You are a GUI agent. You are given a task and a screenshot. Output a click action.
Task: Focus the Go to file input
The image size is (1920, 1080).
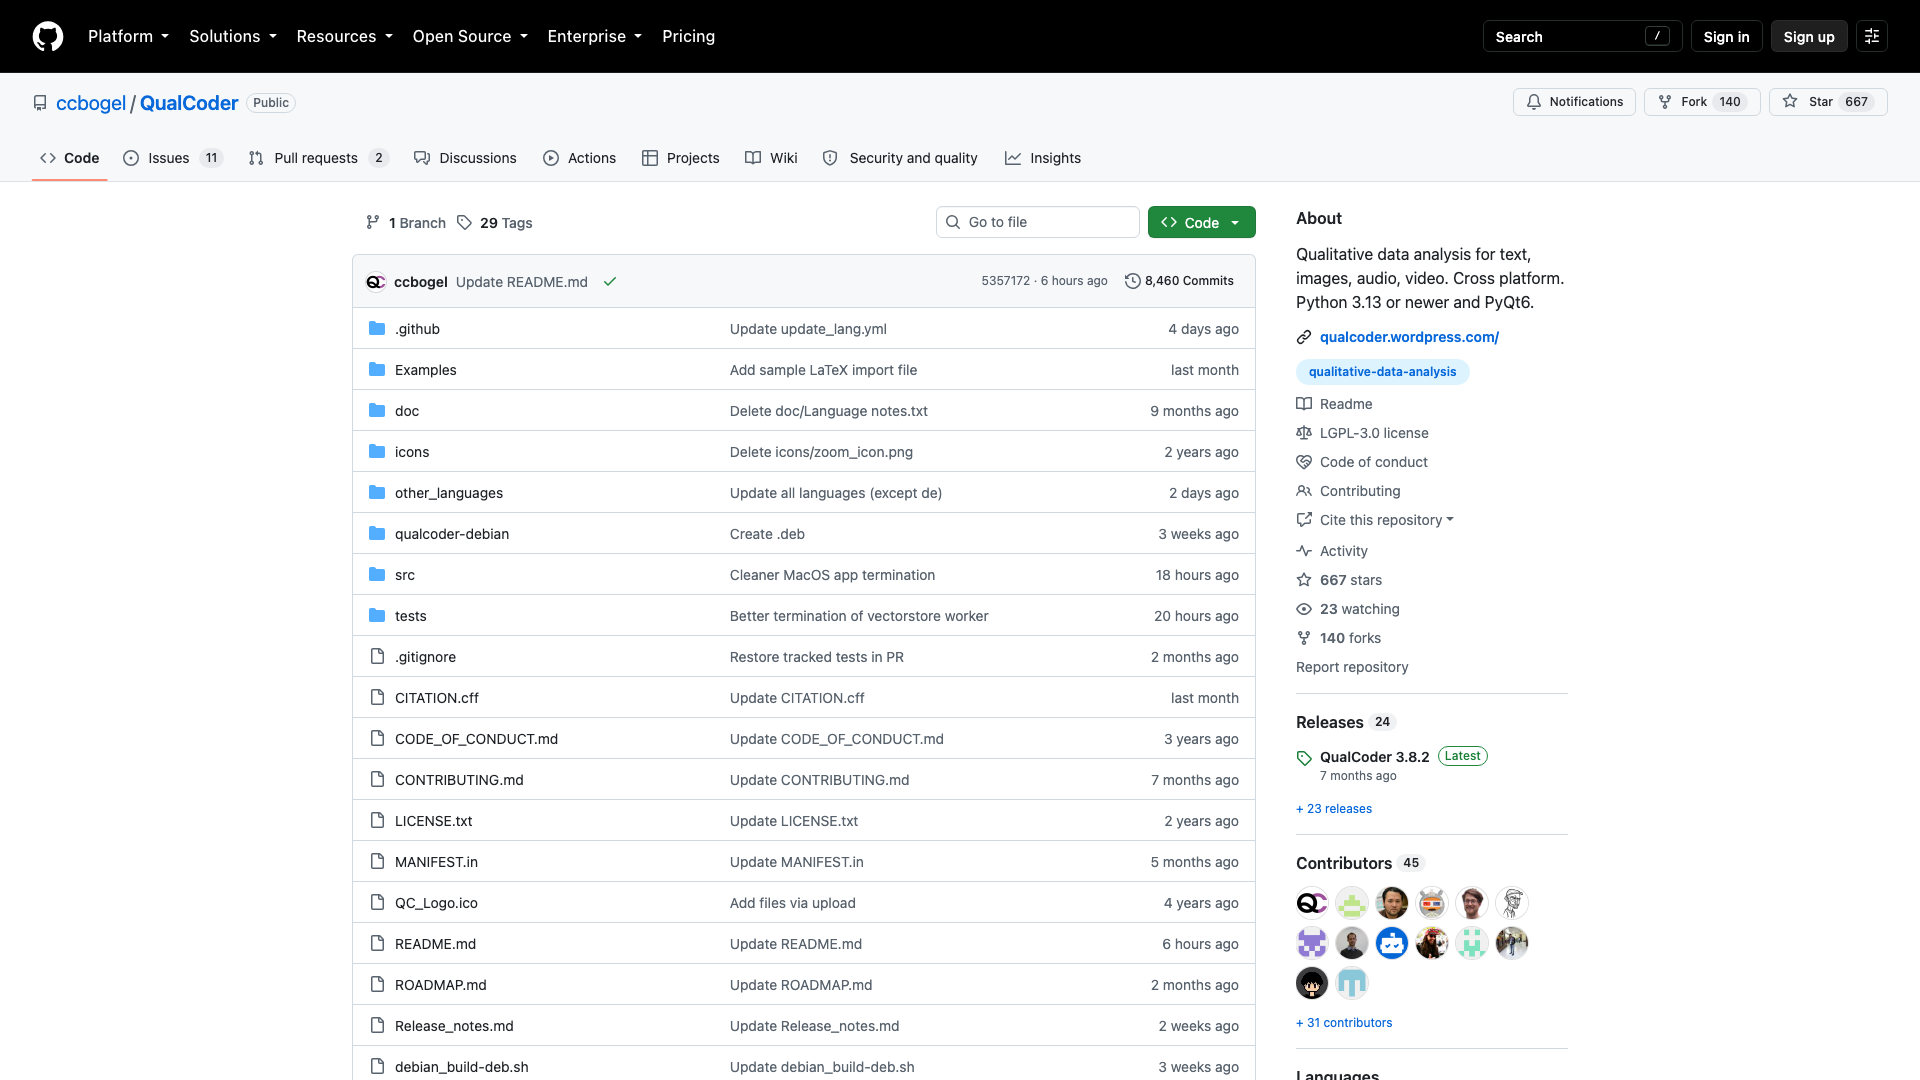1038,222
